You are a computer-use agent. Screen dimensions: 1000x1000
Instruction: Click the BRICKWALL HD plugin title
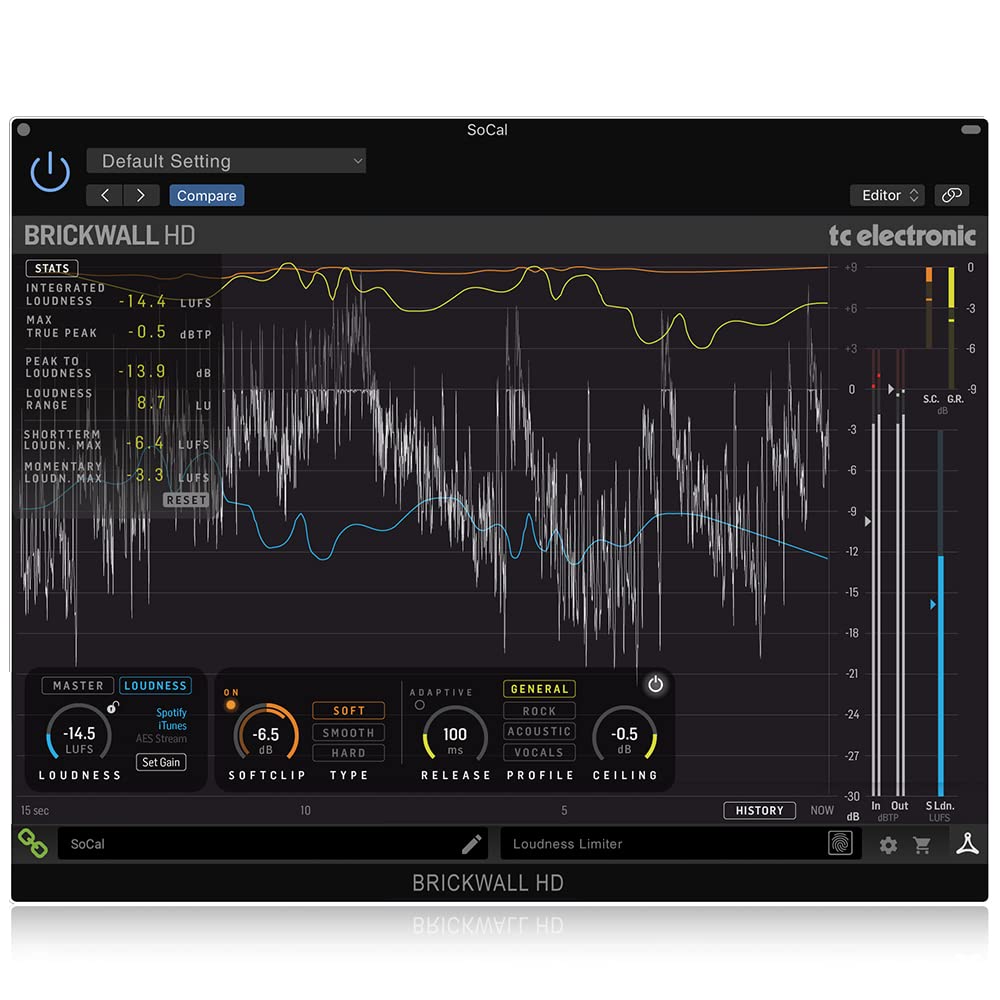(109, 235)
